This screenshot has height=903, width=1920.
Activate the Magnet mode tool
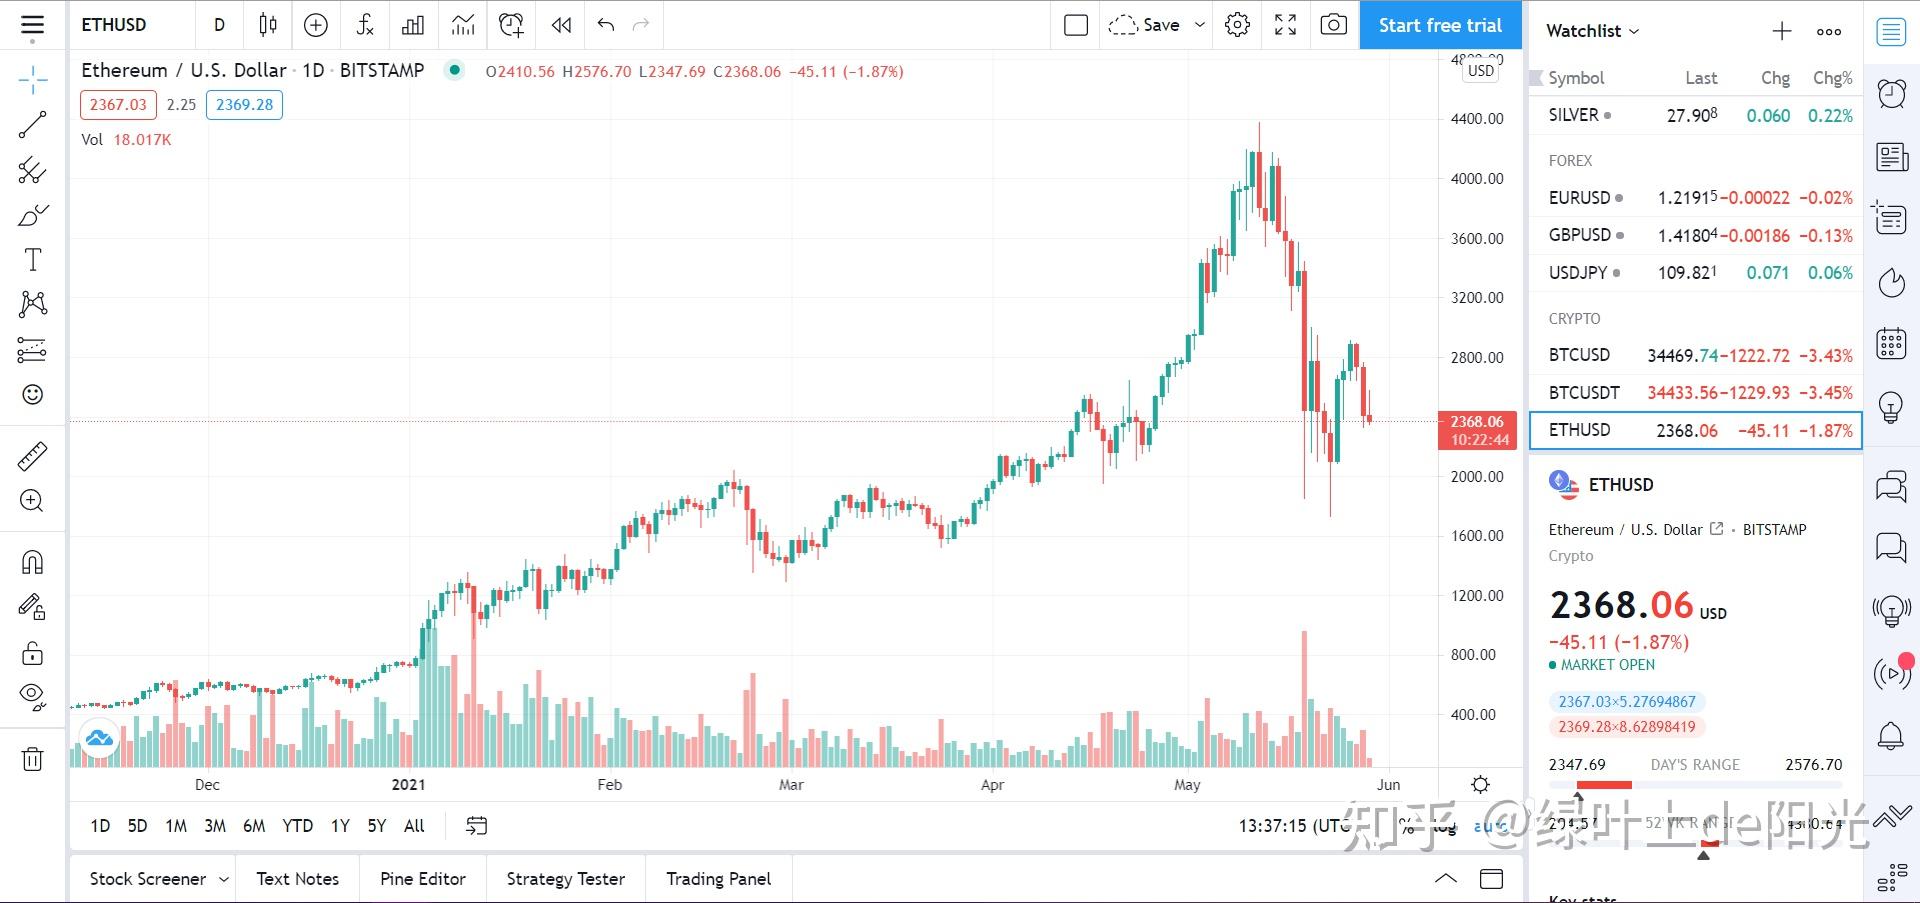coord(32,562)
